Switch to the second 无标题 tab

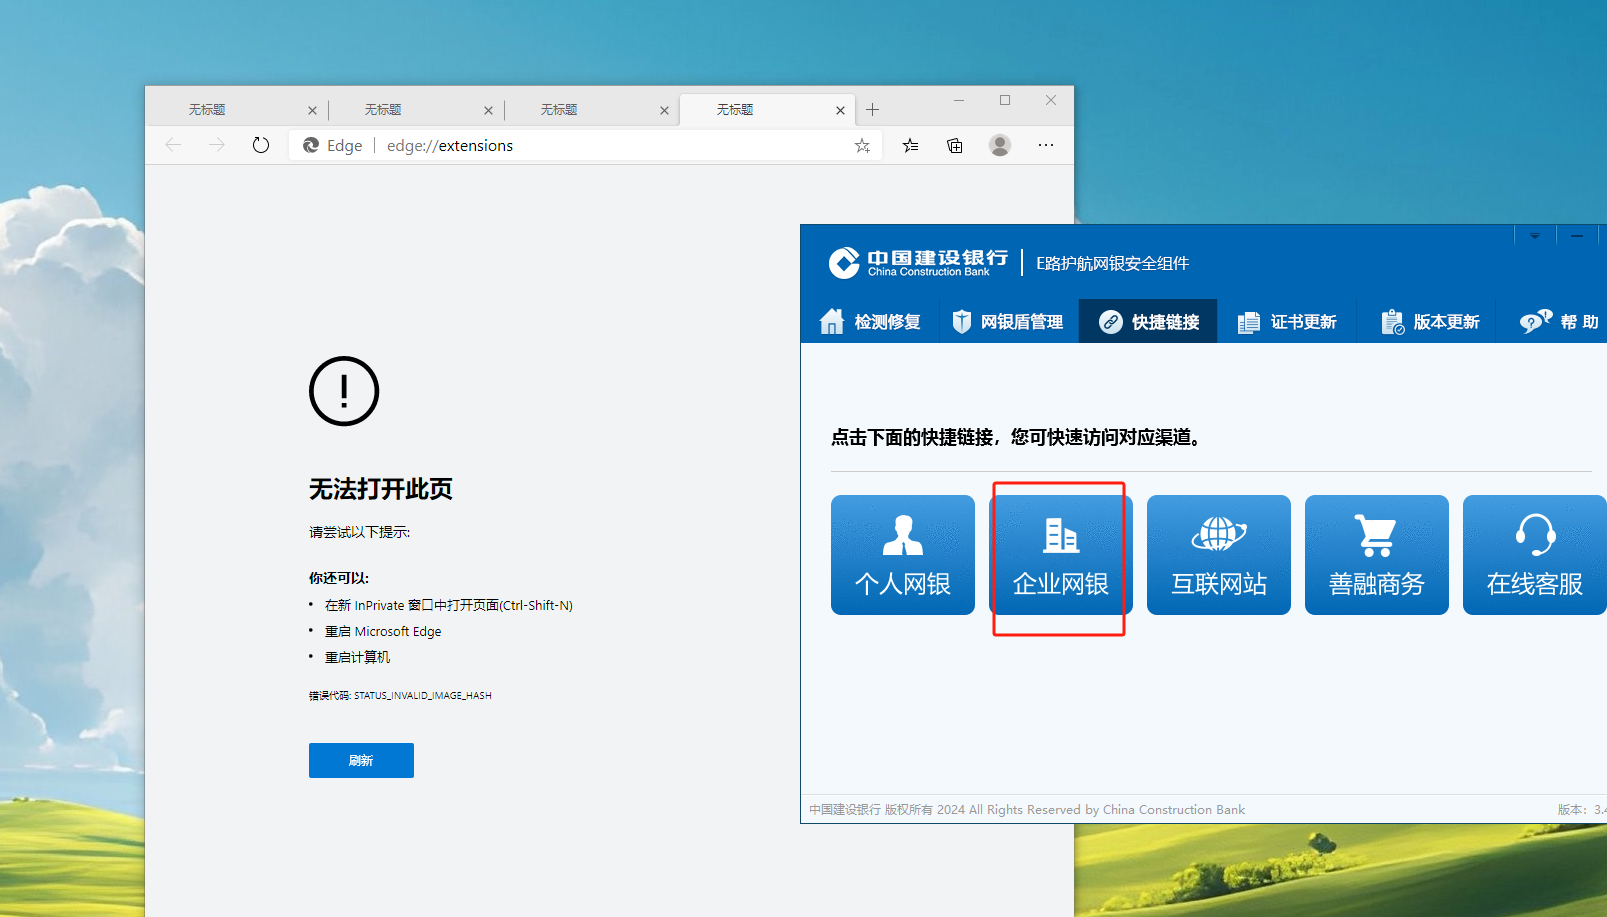click(x=416, y=110)
